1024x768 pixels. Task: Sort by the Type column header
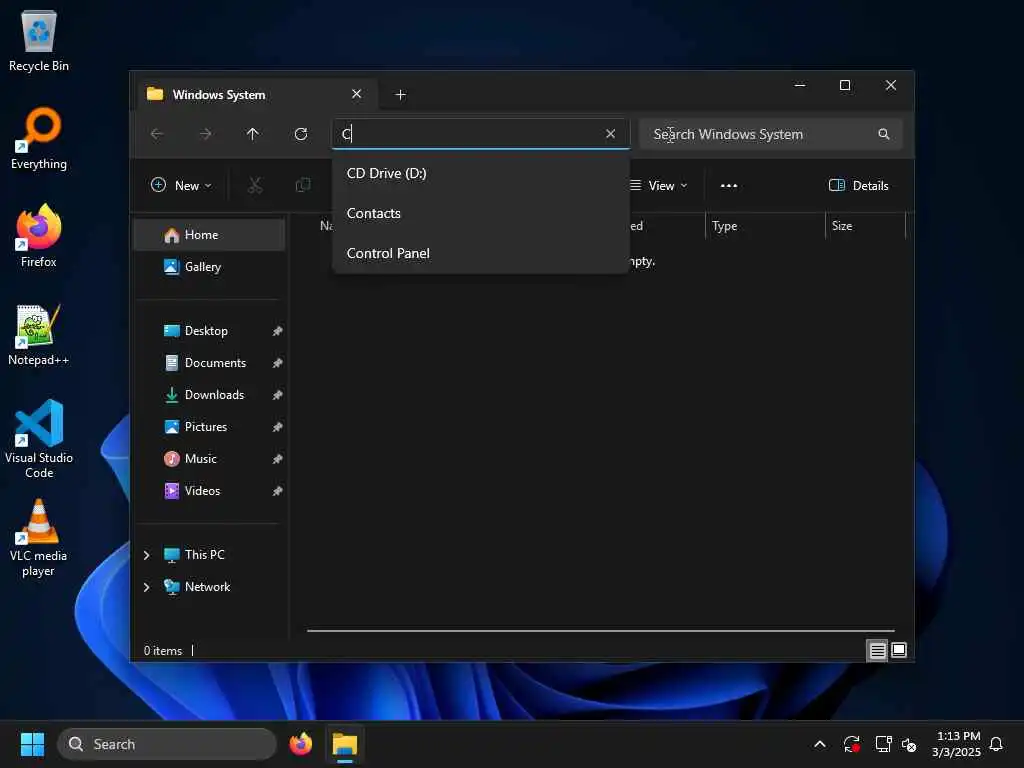click(x=765, y=226)
